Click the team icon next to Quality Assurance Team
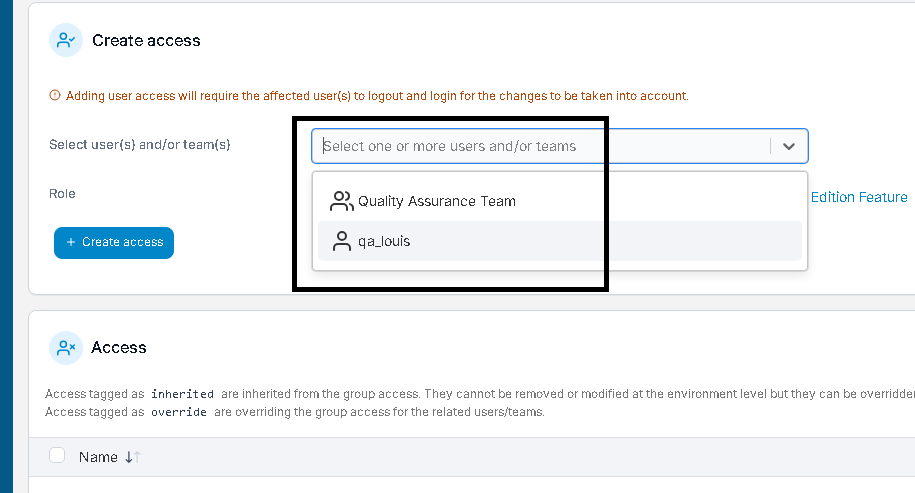Image resolution: width=915 pixels, height=493 pixels. 341,201
